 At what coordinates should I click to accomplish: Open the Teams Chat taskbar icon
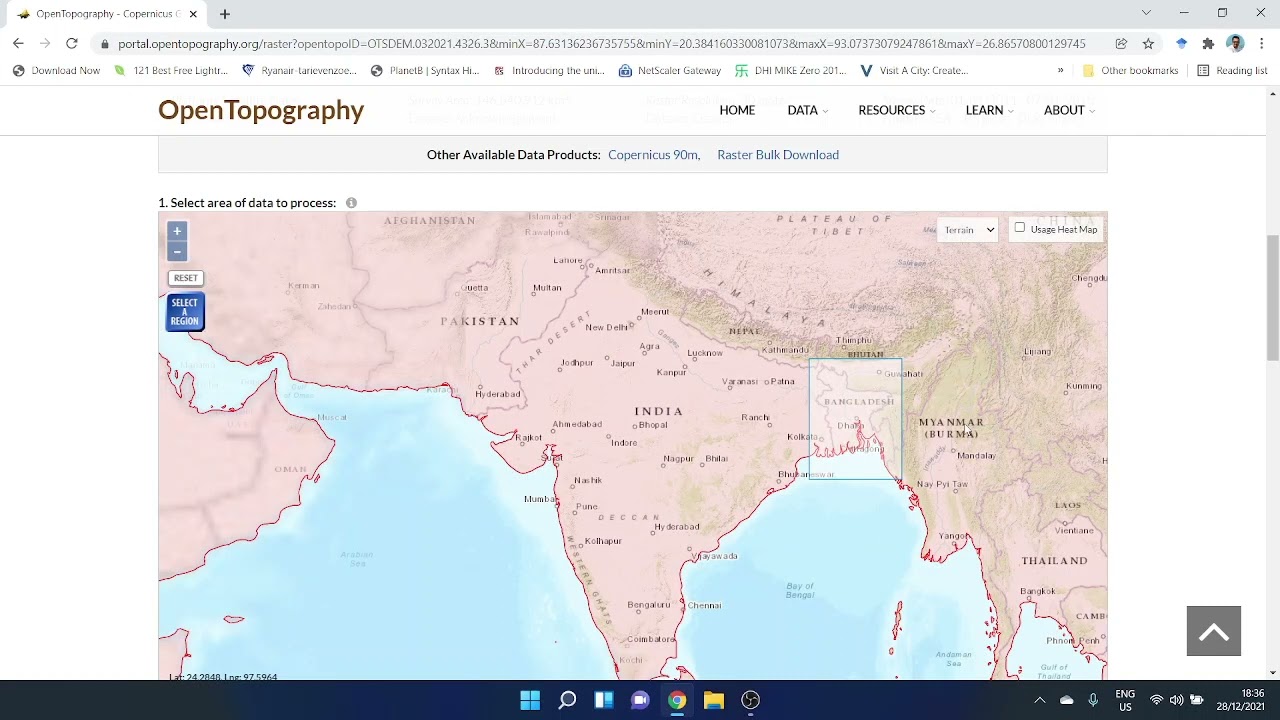(x=641, y=700)
